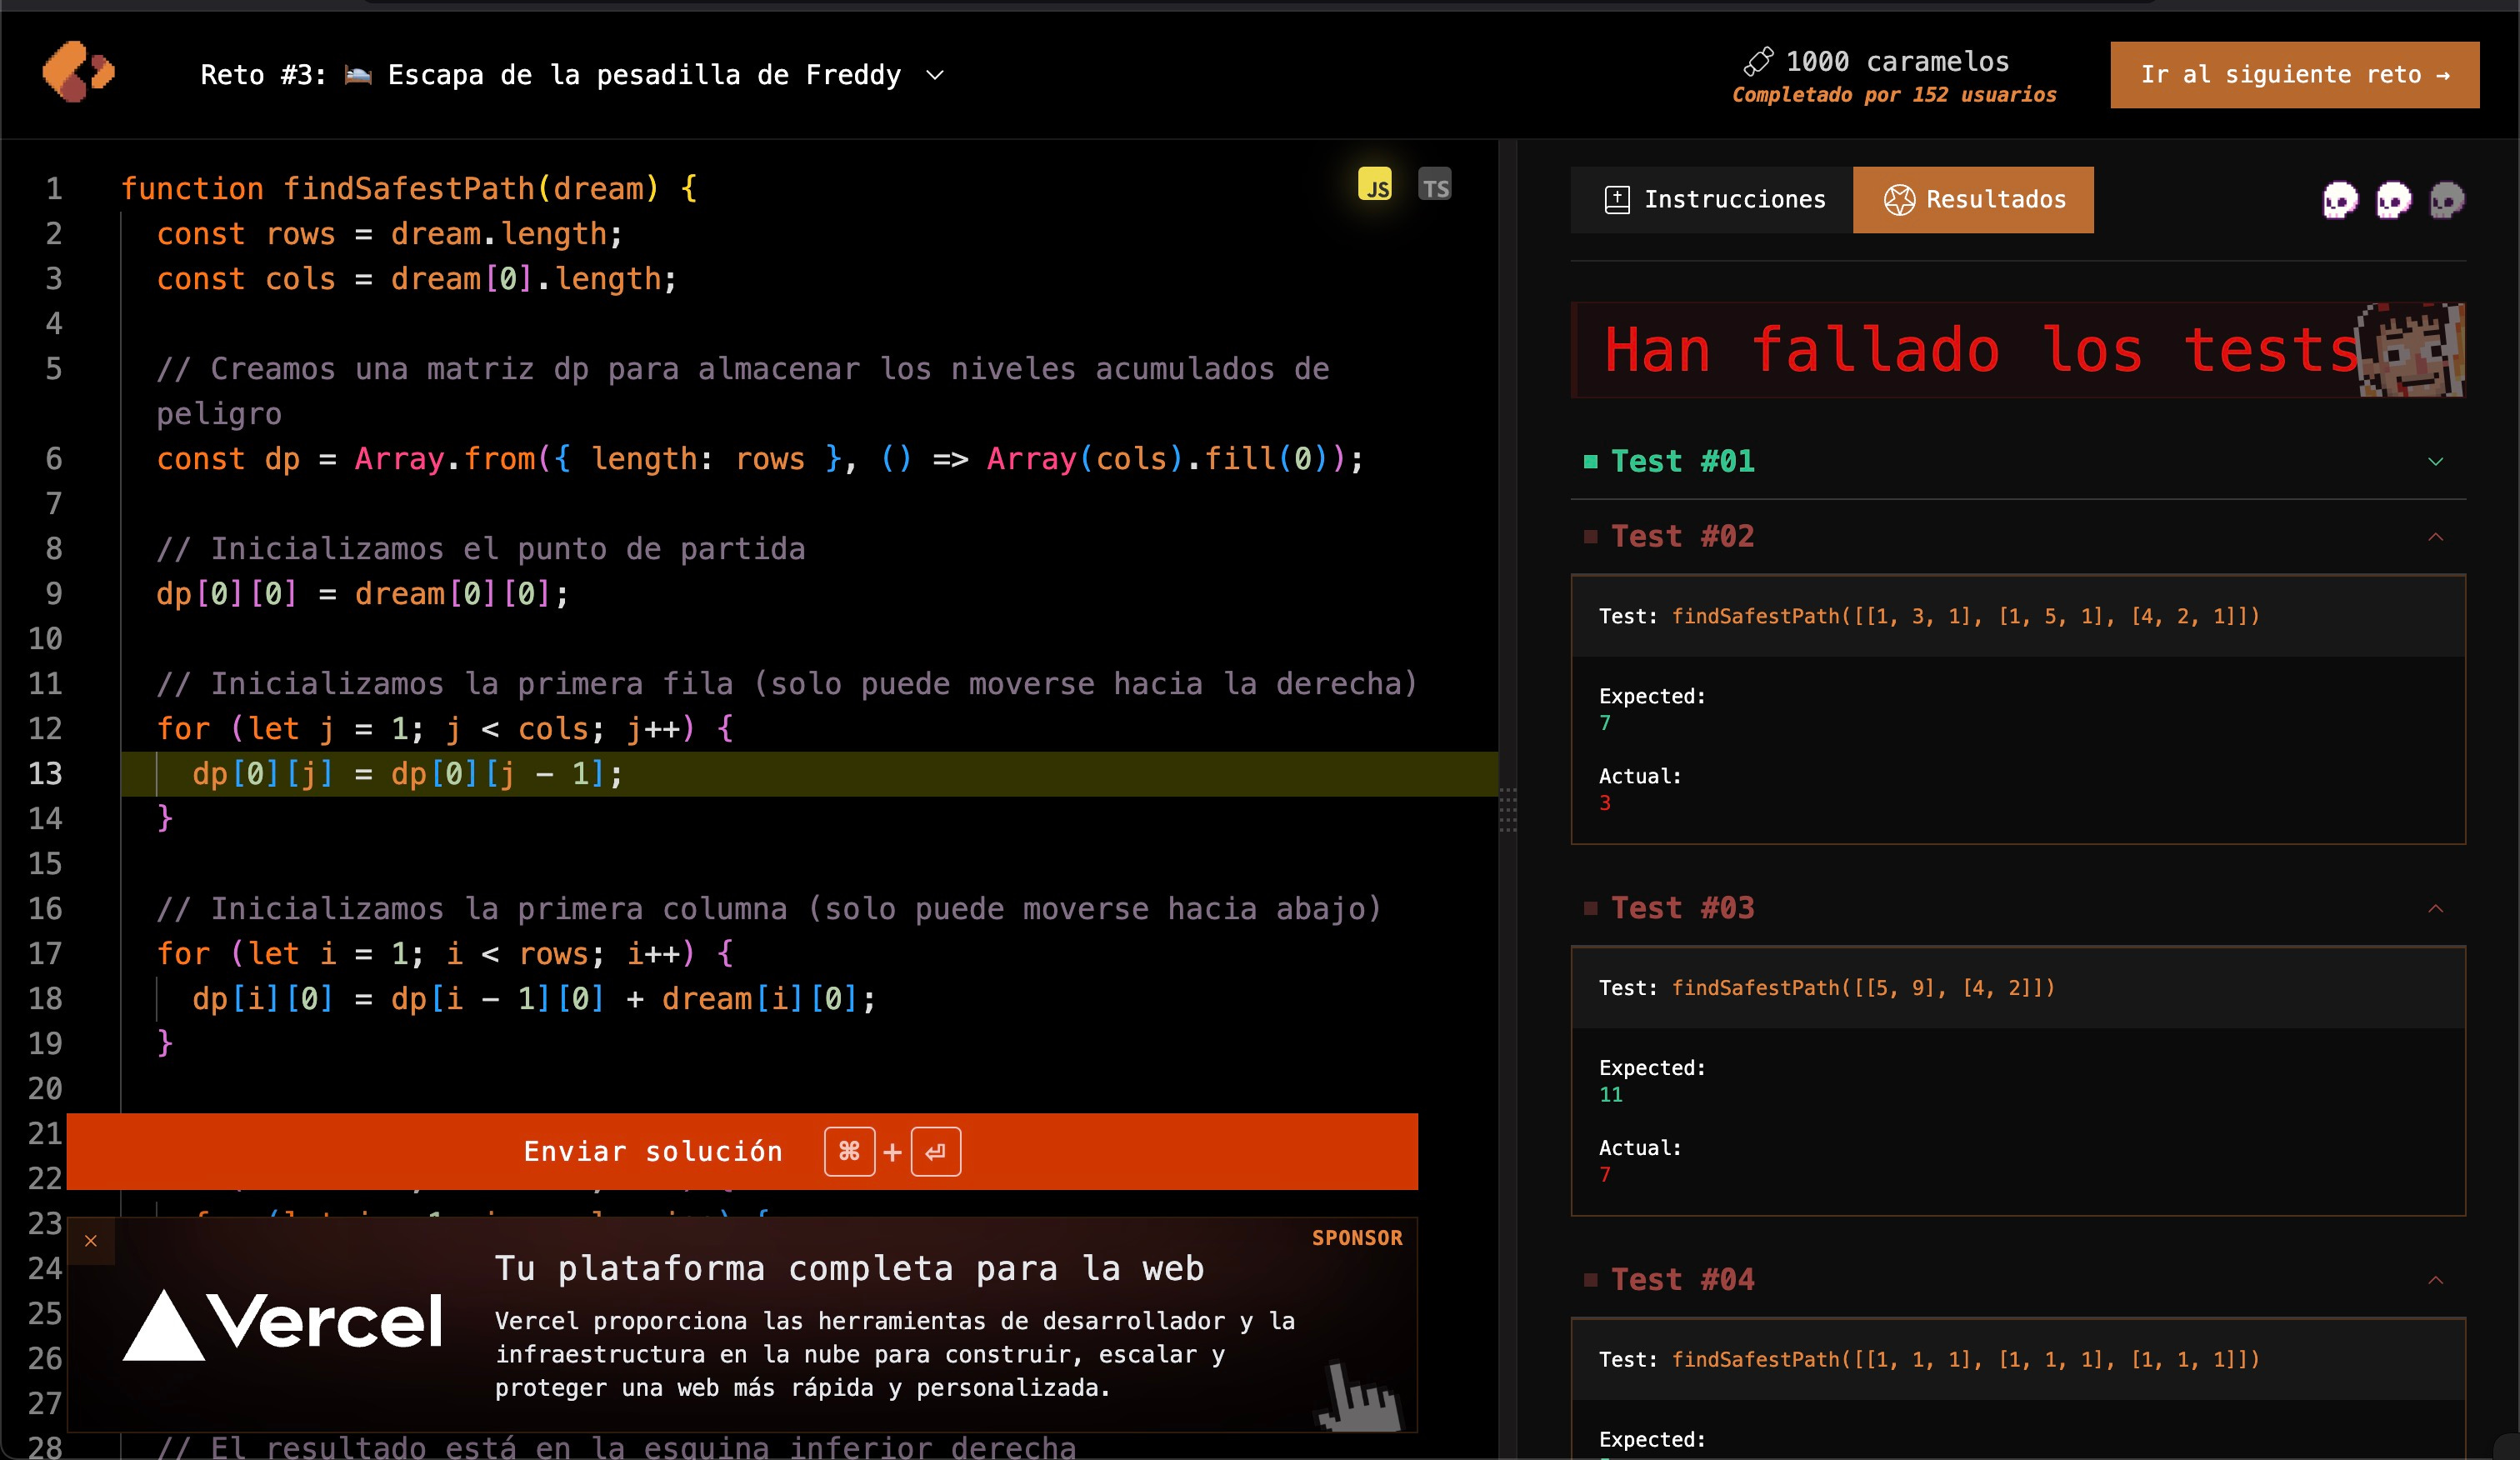Click comment line Inicializamos el punto de partida

(481, 548)
